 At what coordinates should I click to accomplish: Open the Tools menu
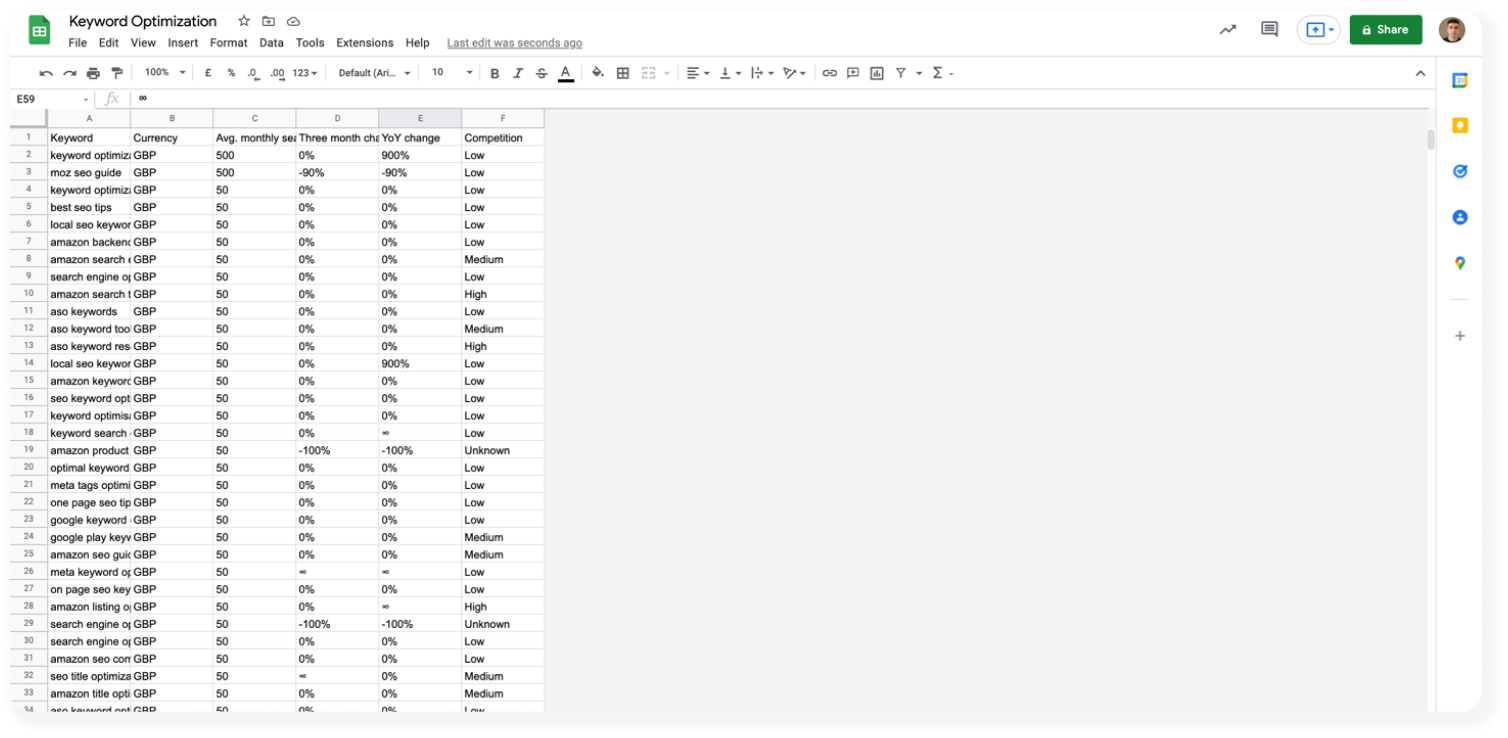coord(310,43)
